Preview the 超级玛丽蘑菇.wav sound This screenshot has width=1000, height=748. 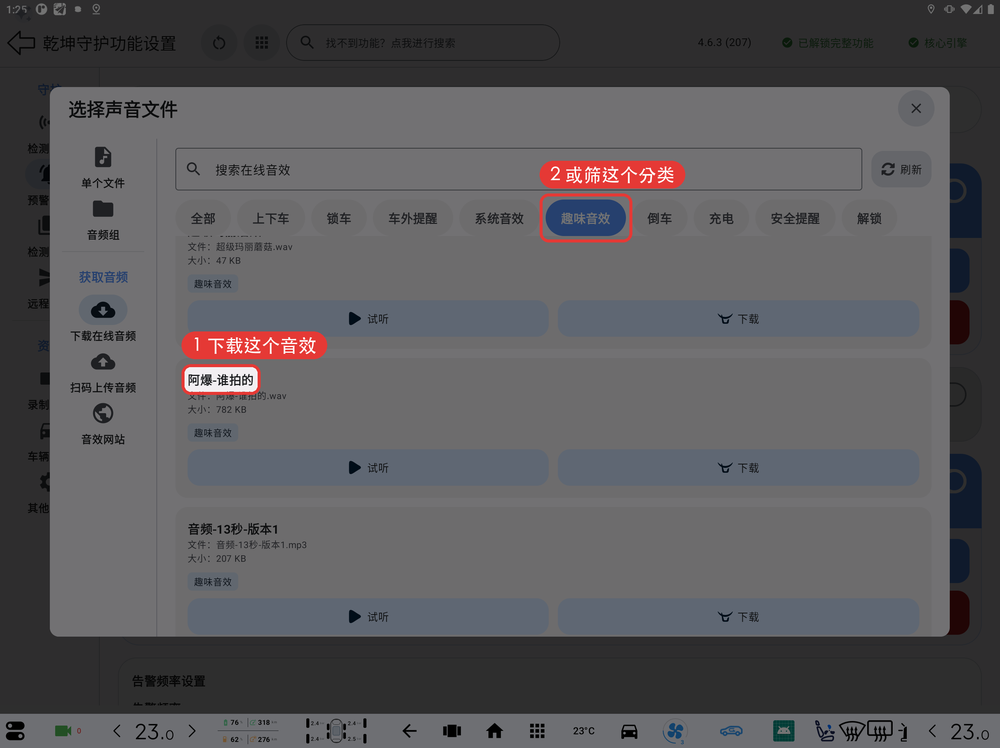pos(368,319)
